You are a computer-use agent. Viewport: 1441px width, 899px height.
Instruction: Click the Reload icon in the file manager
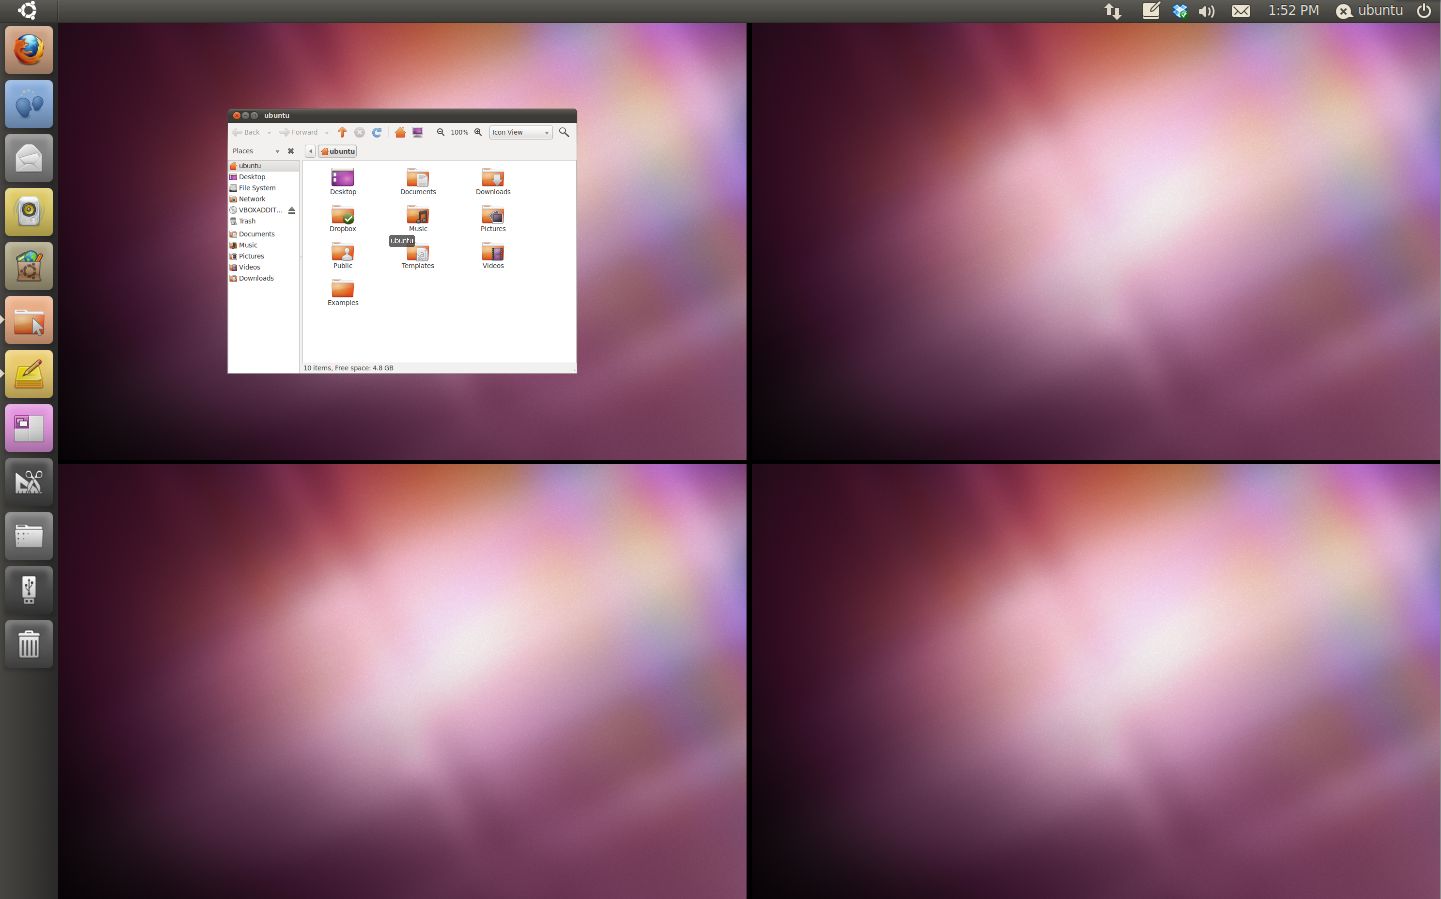point(376,132)
